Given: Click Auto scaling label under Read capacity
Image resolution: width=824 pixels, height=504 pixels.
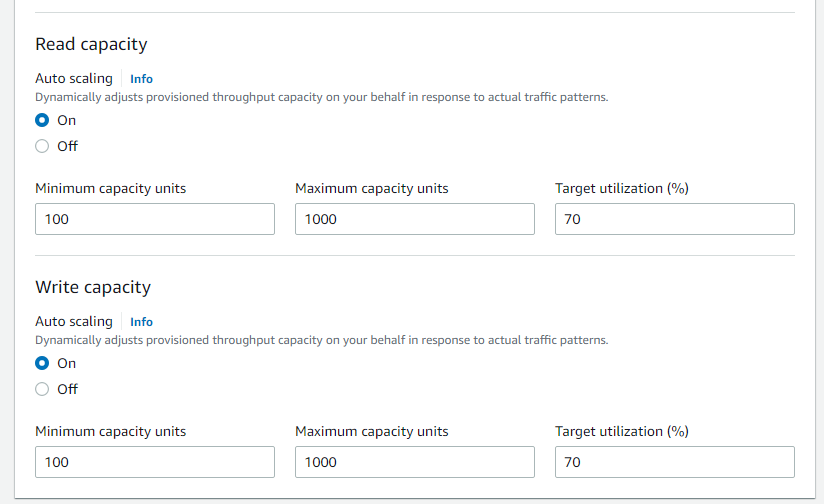Looking at the screenshot, I should coord(74,78).
